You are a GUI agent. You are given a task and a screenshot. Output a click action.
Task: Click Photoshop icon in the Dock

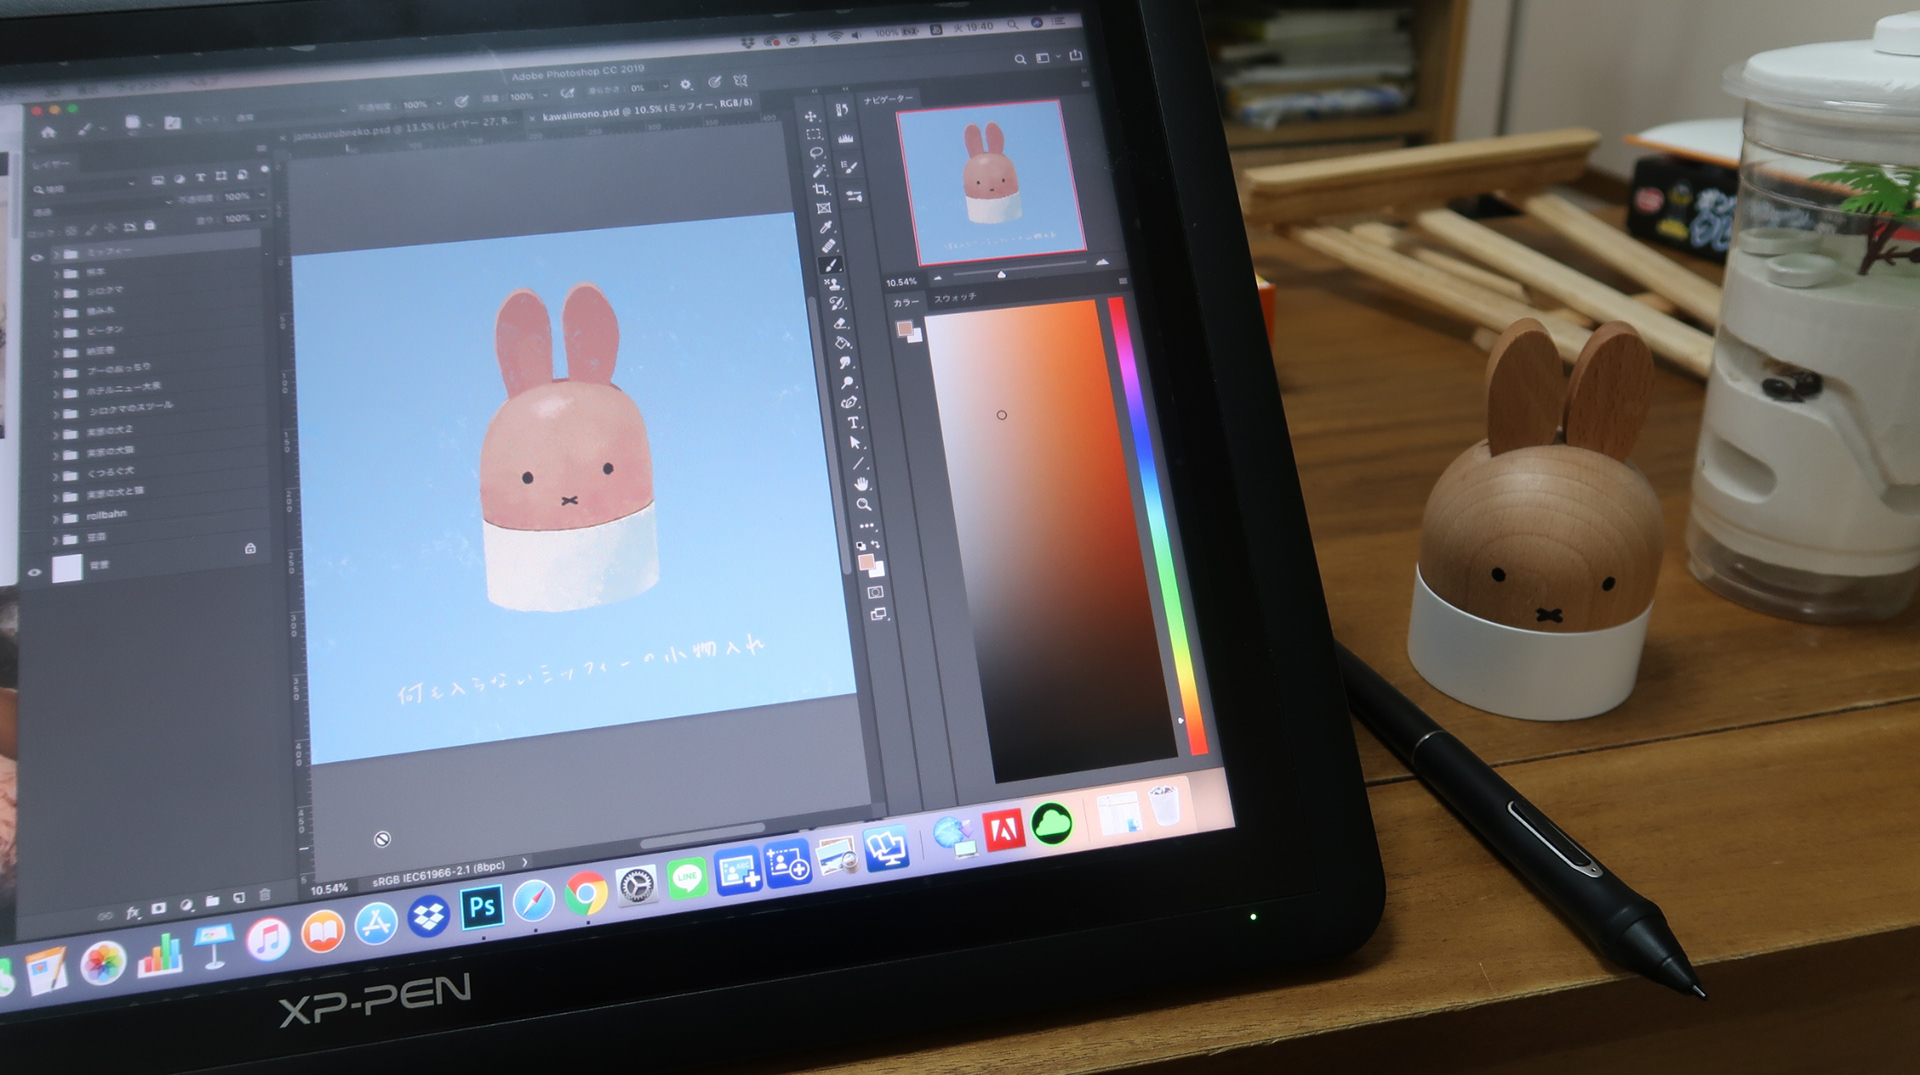(482, 907)
